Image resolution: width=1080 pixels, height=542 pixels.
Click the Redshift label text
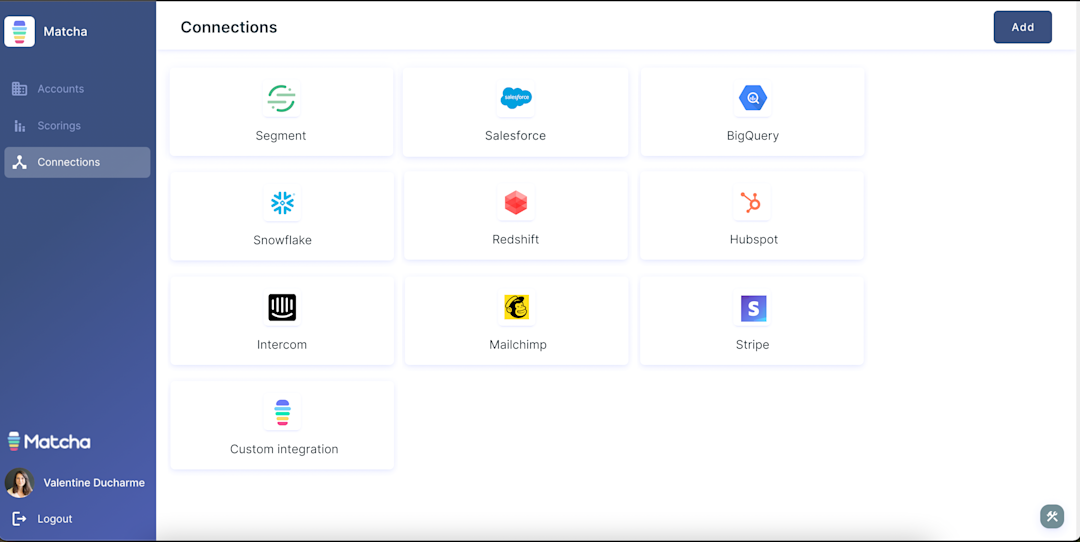pyautogui.click(x=515, y=240)
